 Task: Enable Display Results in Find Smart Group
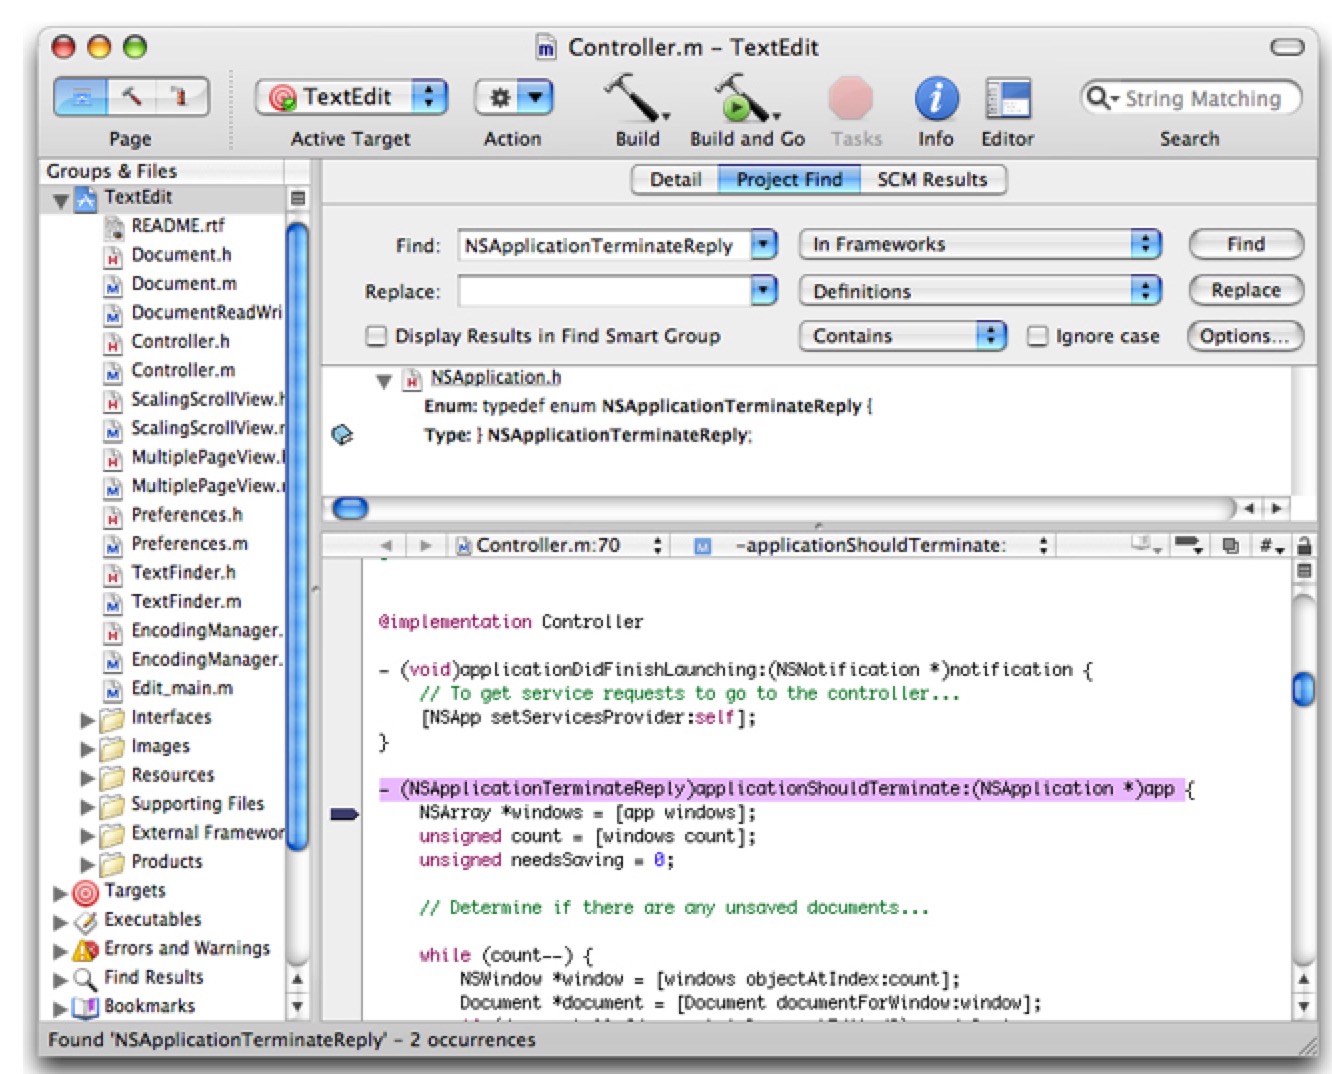pos(376,336)
